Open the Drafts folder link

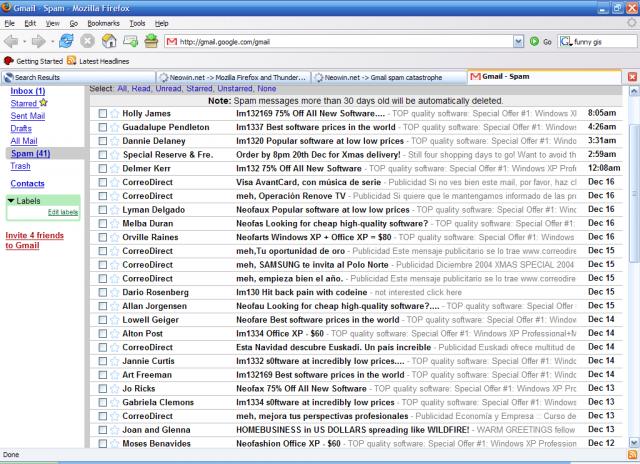21,129
